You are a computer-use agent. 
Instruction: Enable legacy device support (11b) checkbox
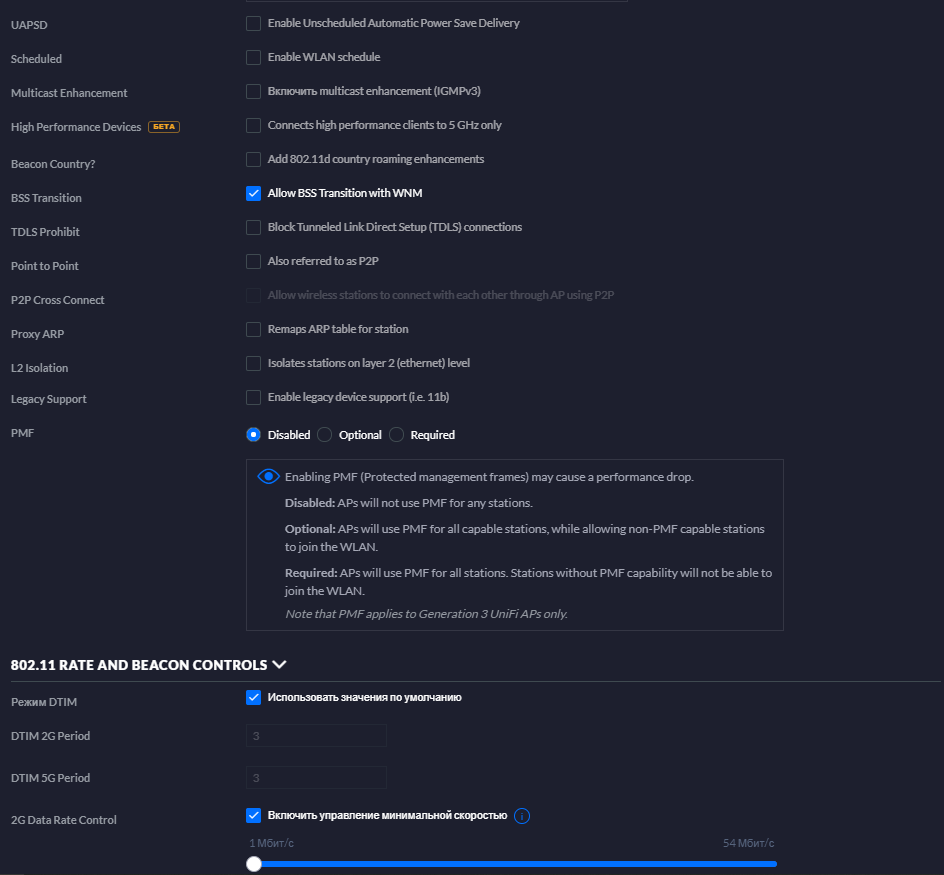click(254, 397)
